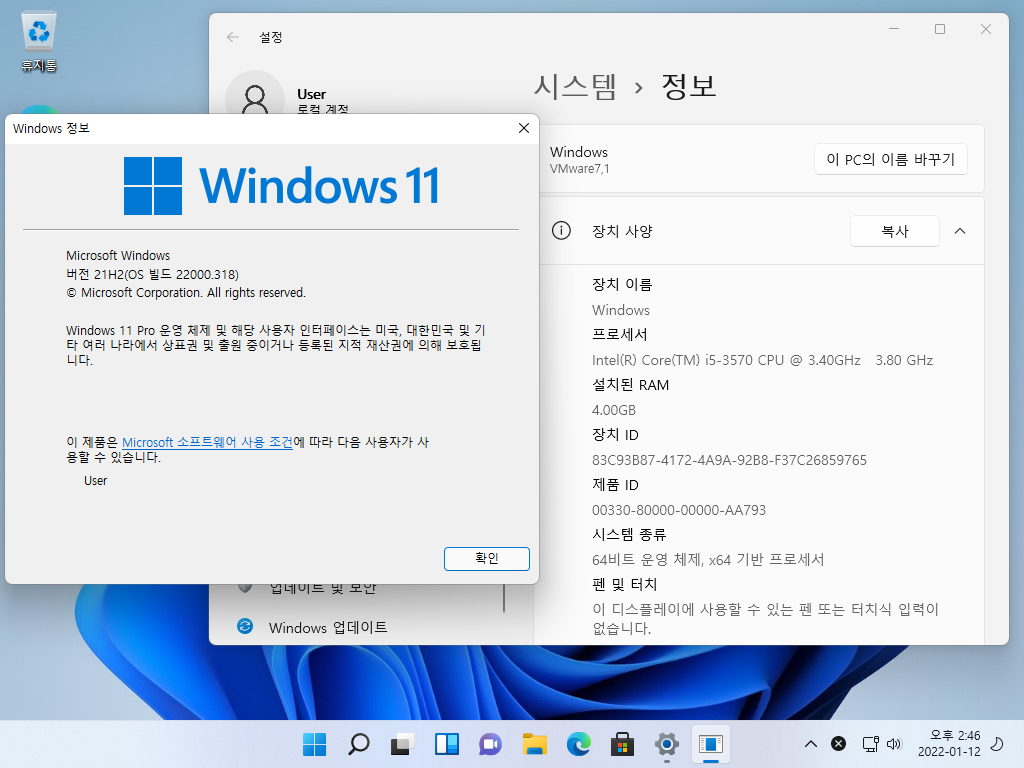Minimize the Settings window

tap(894, 29)
